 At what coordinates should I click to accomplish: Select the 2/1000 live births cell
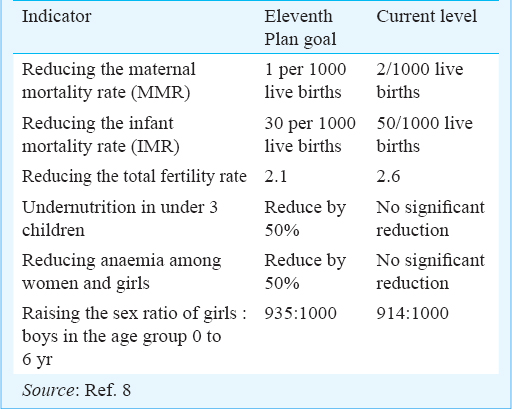point(420,81)
